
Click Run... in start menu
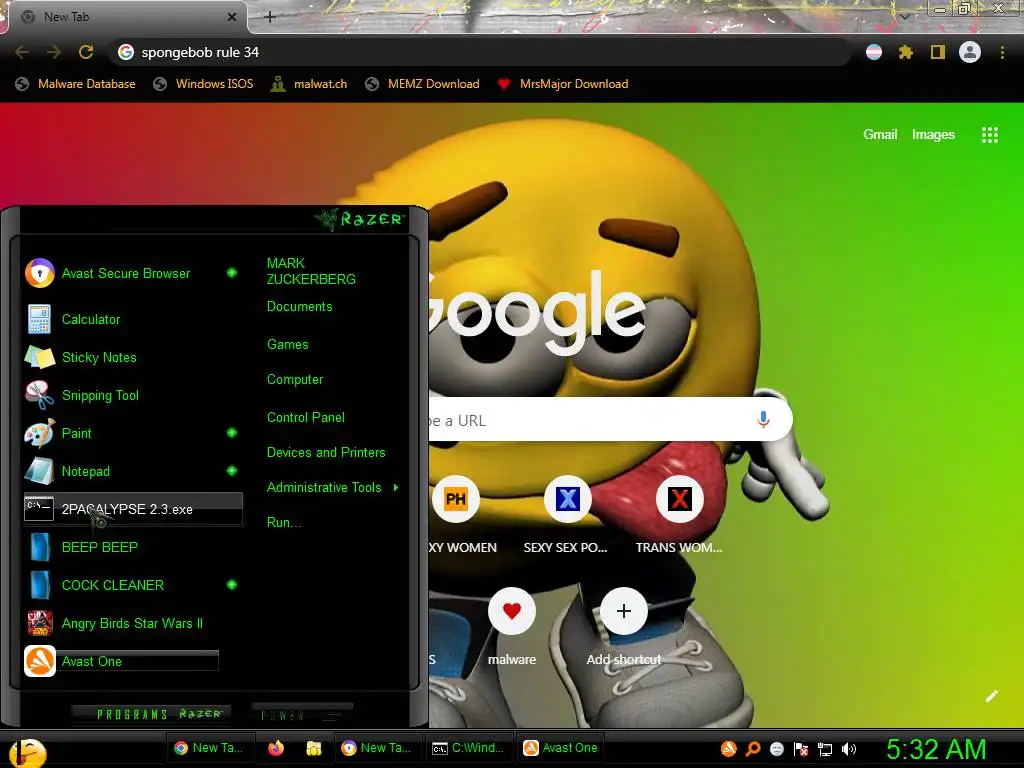coord(284,522)
